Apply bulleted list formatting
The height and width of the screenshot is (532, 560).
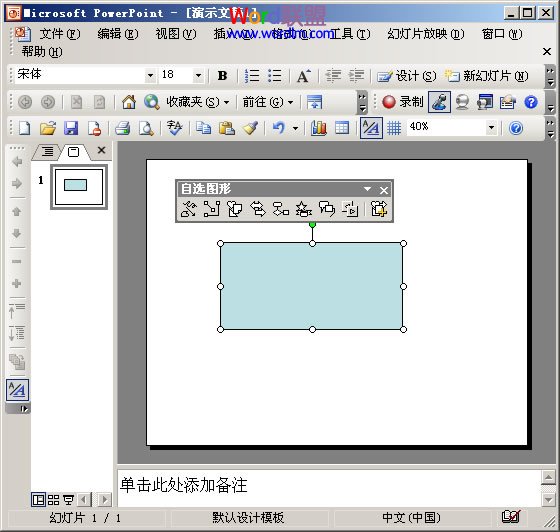tap(275, 76)
